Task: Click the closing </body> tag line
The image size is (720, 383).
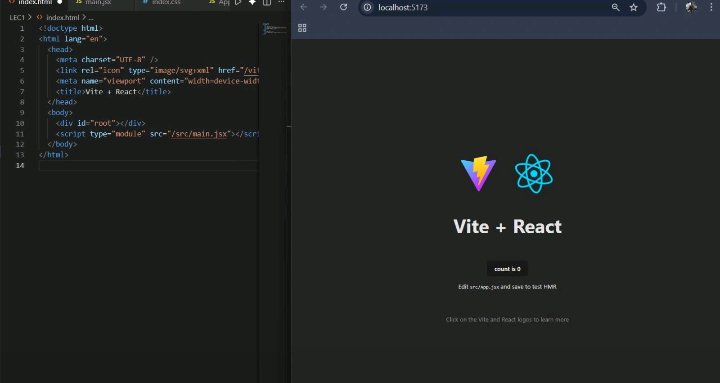Action: (62, 144)
